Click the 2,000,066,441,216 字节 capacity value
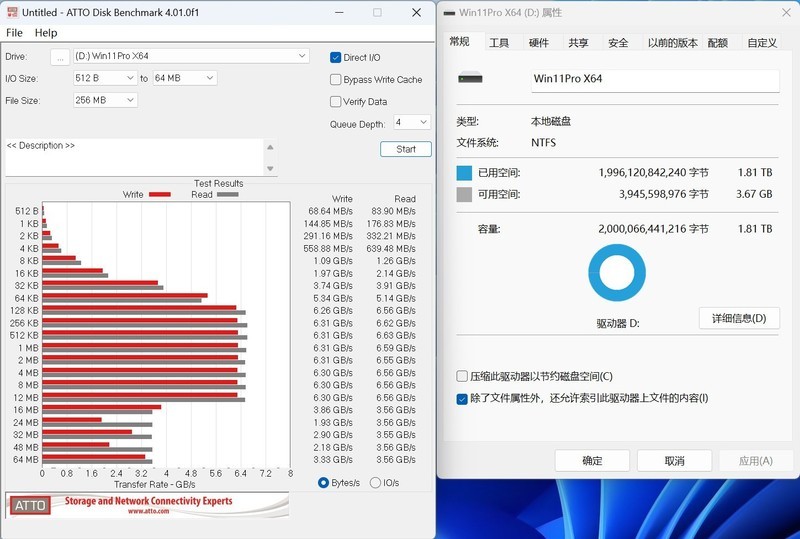The height and width of the screenshot is (539, 800). 654,229
